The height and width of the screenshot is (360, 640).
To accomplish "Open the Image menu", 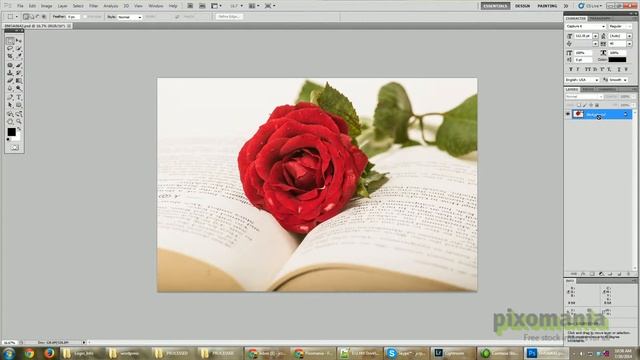I will pos(47,6).
